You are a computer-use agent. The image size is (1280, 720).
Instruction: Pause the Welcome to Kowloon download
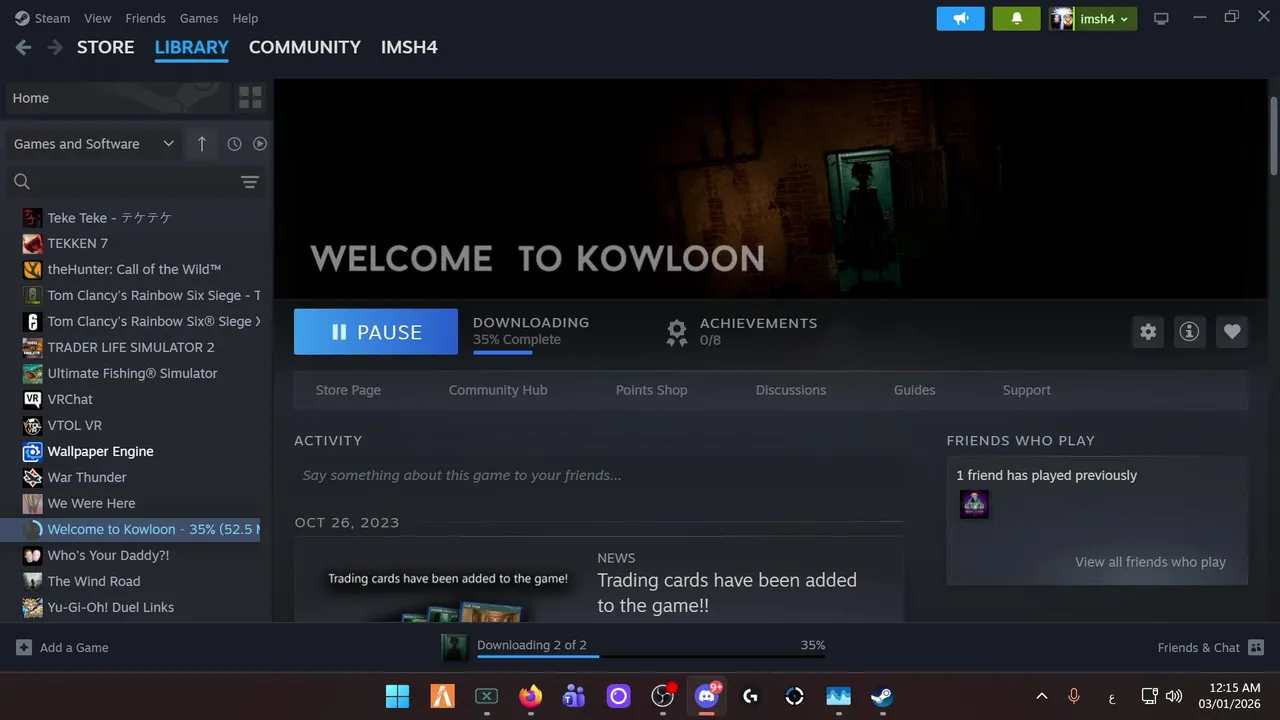[x=376, y=332]
